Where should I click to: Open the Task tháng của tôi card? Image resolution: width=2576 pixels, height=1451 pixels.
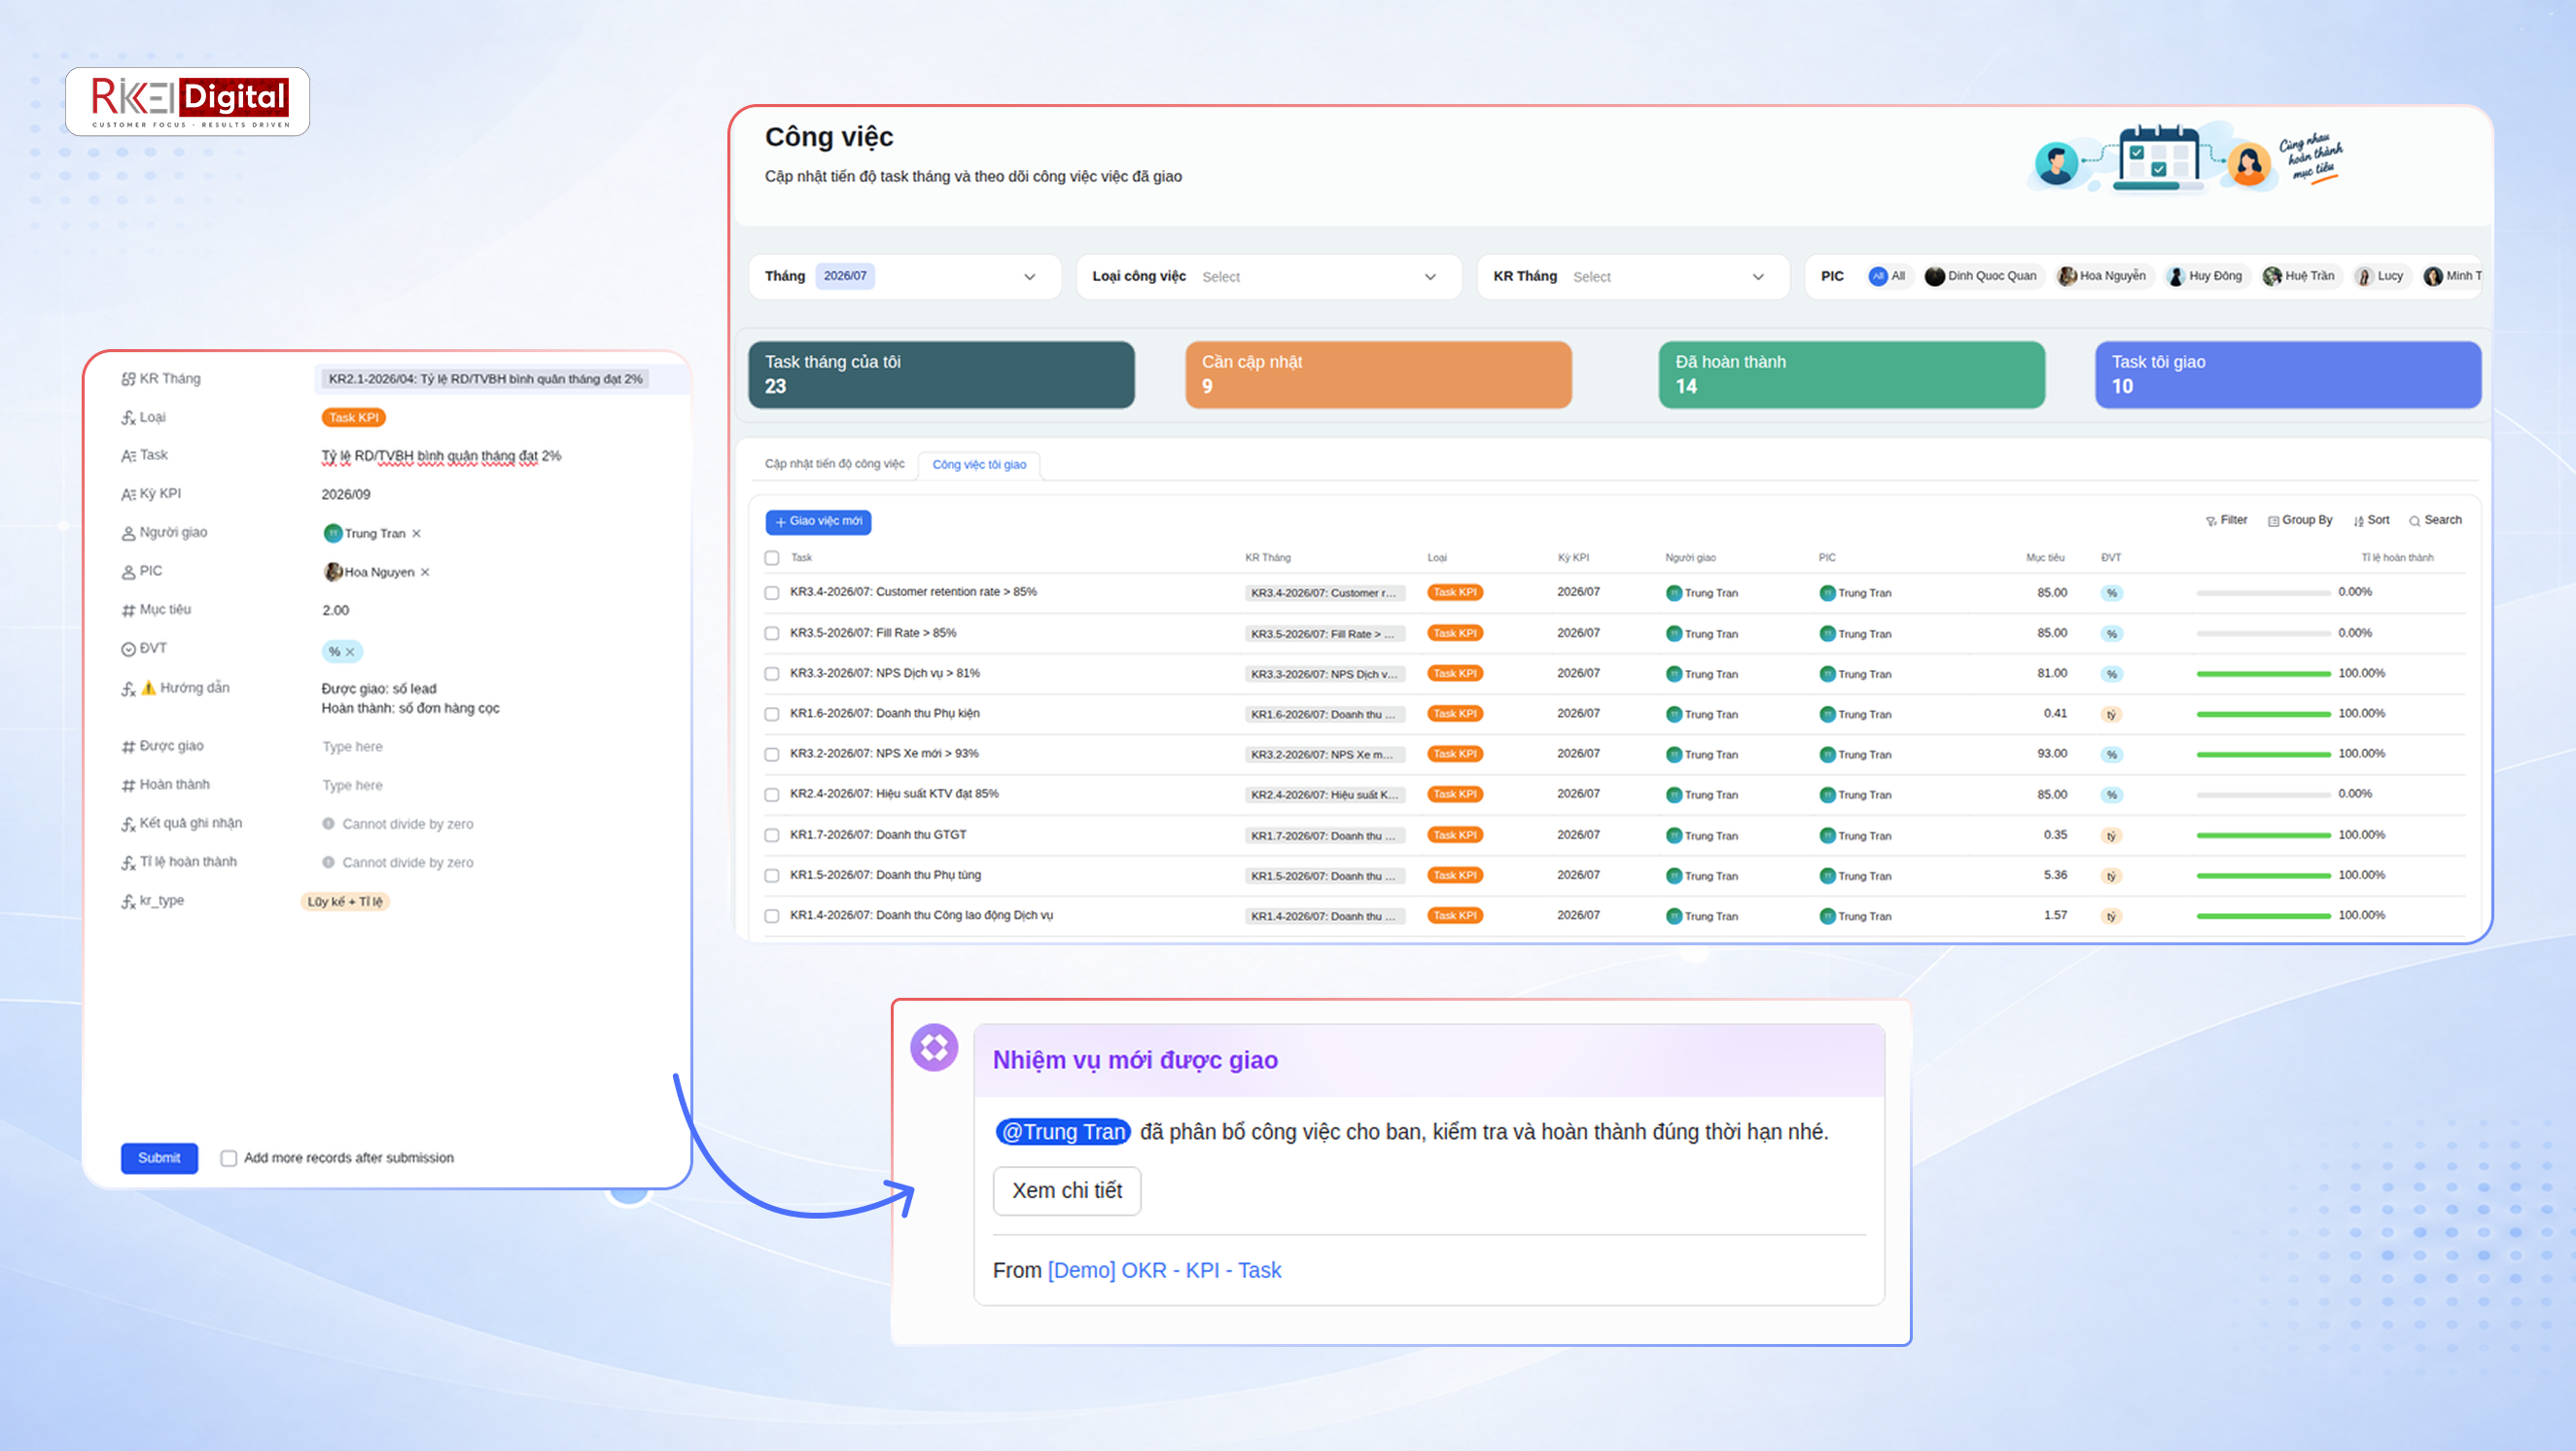pos(941,375)
